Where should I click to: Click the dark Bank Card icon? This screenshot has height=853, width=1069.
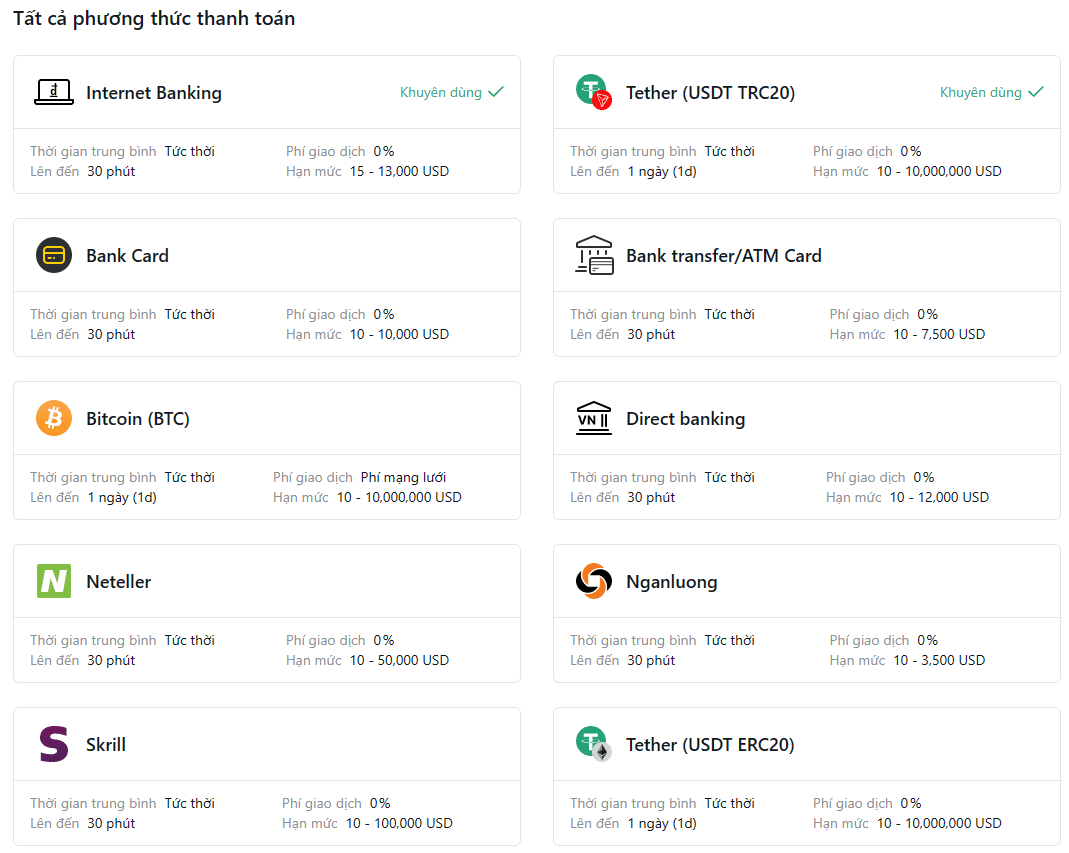(x=54, y=255)
